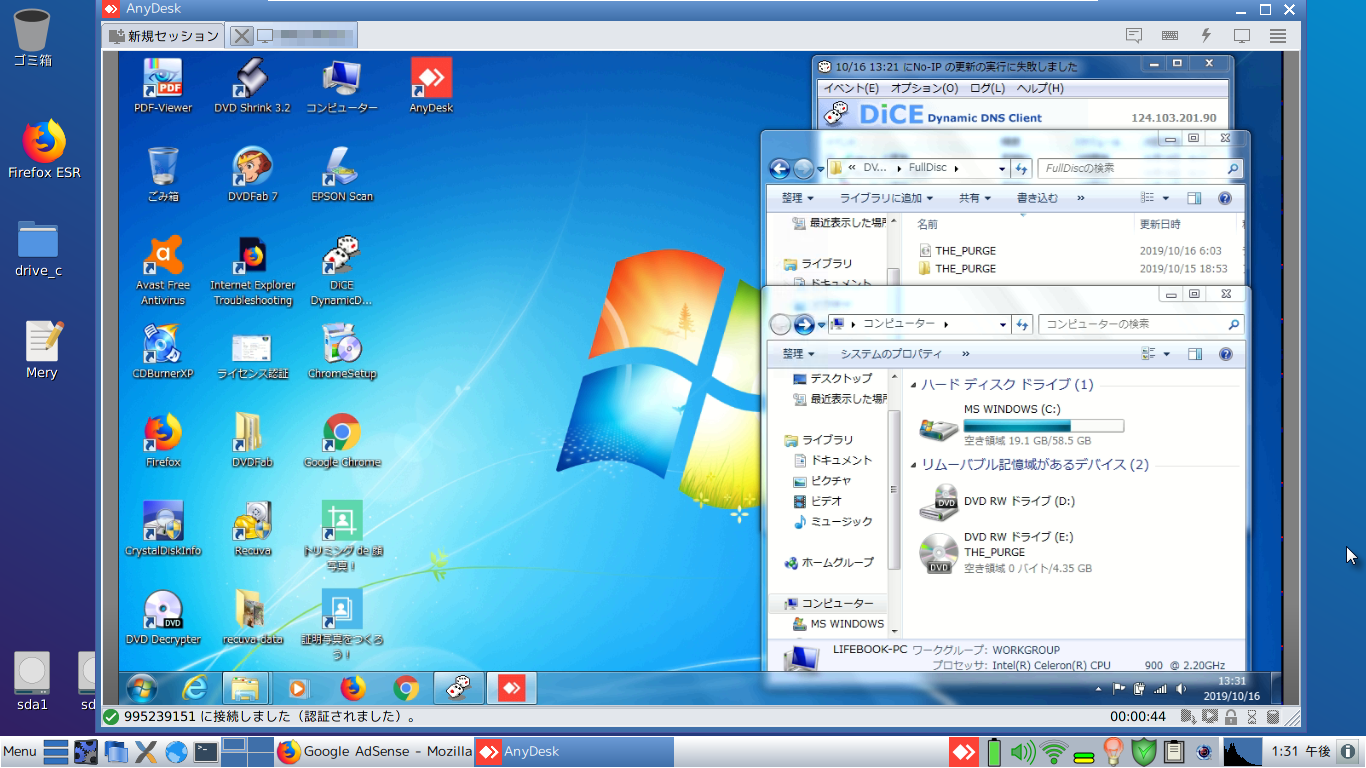The width and height of the screenshot is (1366, 768).
Task: Click FullDiscの検索 search field
Action: 1140,168
